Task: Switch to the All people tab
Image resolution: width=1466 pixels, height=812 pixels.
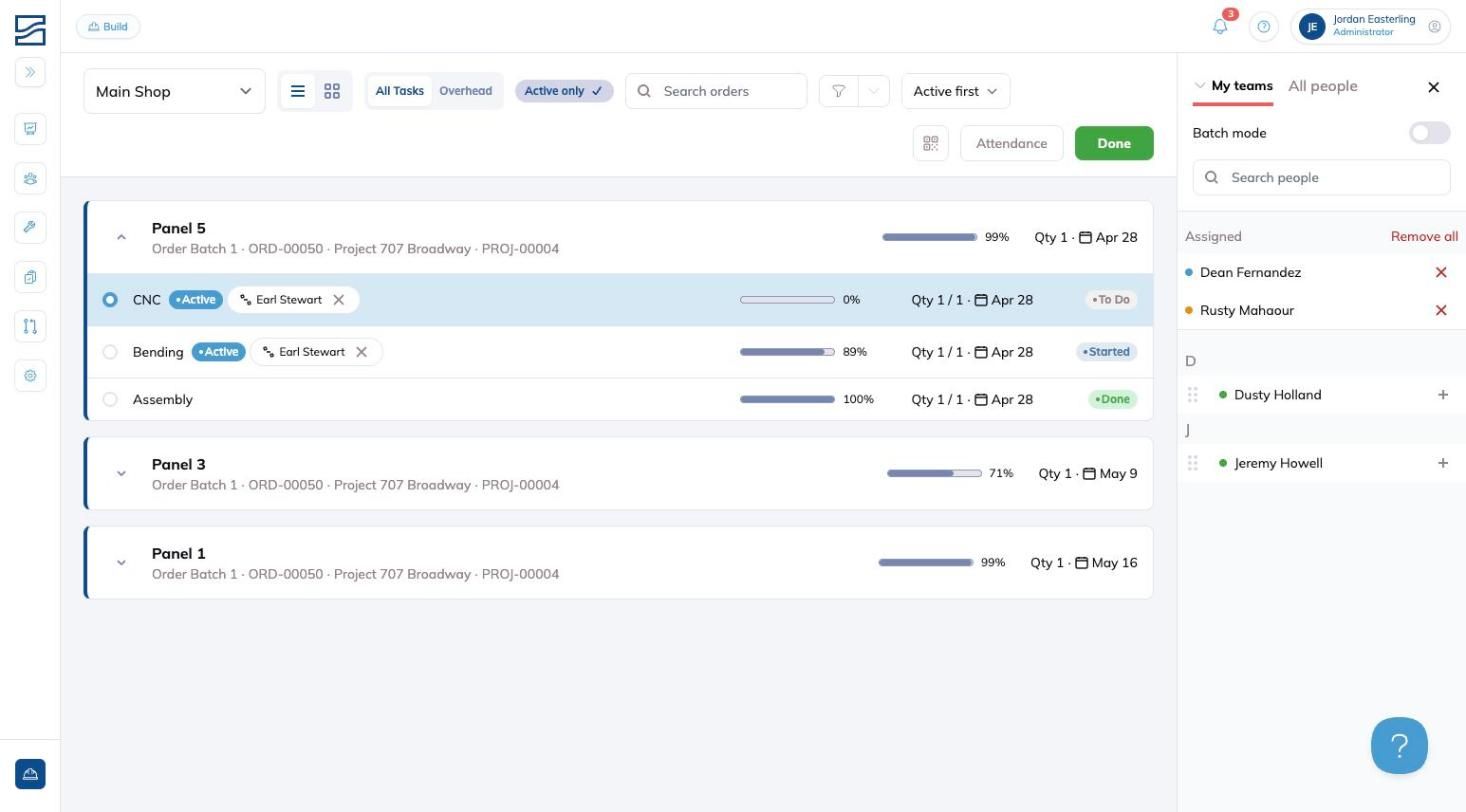Action: pos(1322,86)
